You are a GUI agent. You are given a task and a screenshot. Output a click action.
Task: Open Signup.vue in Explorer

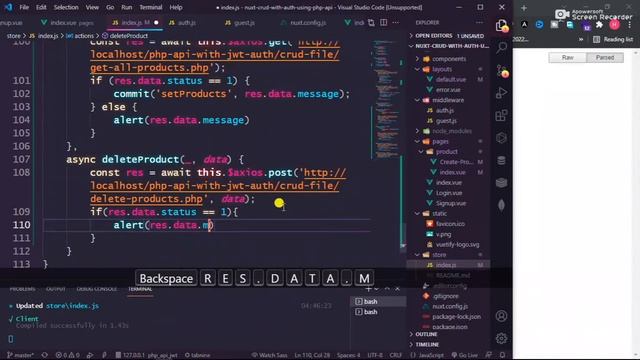[x=451, y=203]
